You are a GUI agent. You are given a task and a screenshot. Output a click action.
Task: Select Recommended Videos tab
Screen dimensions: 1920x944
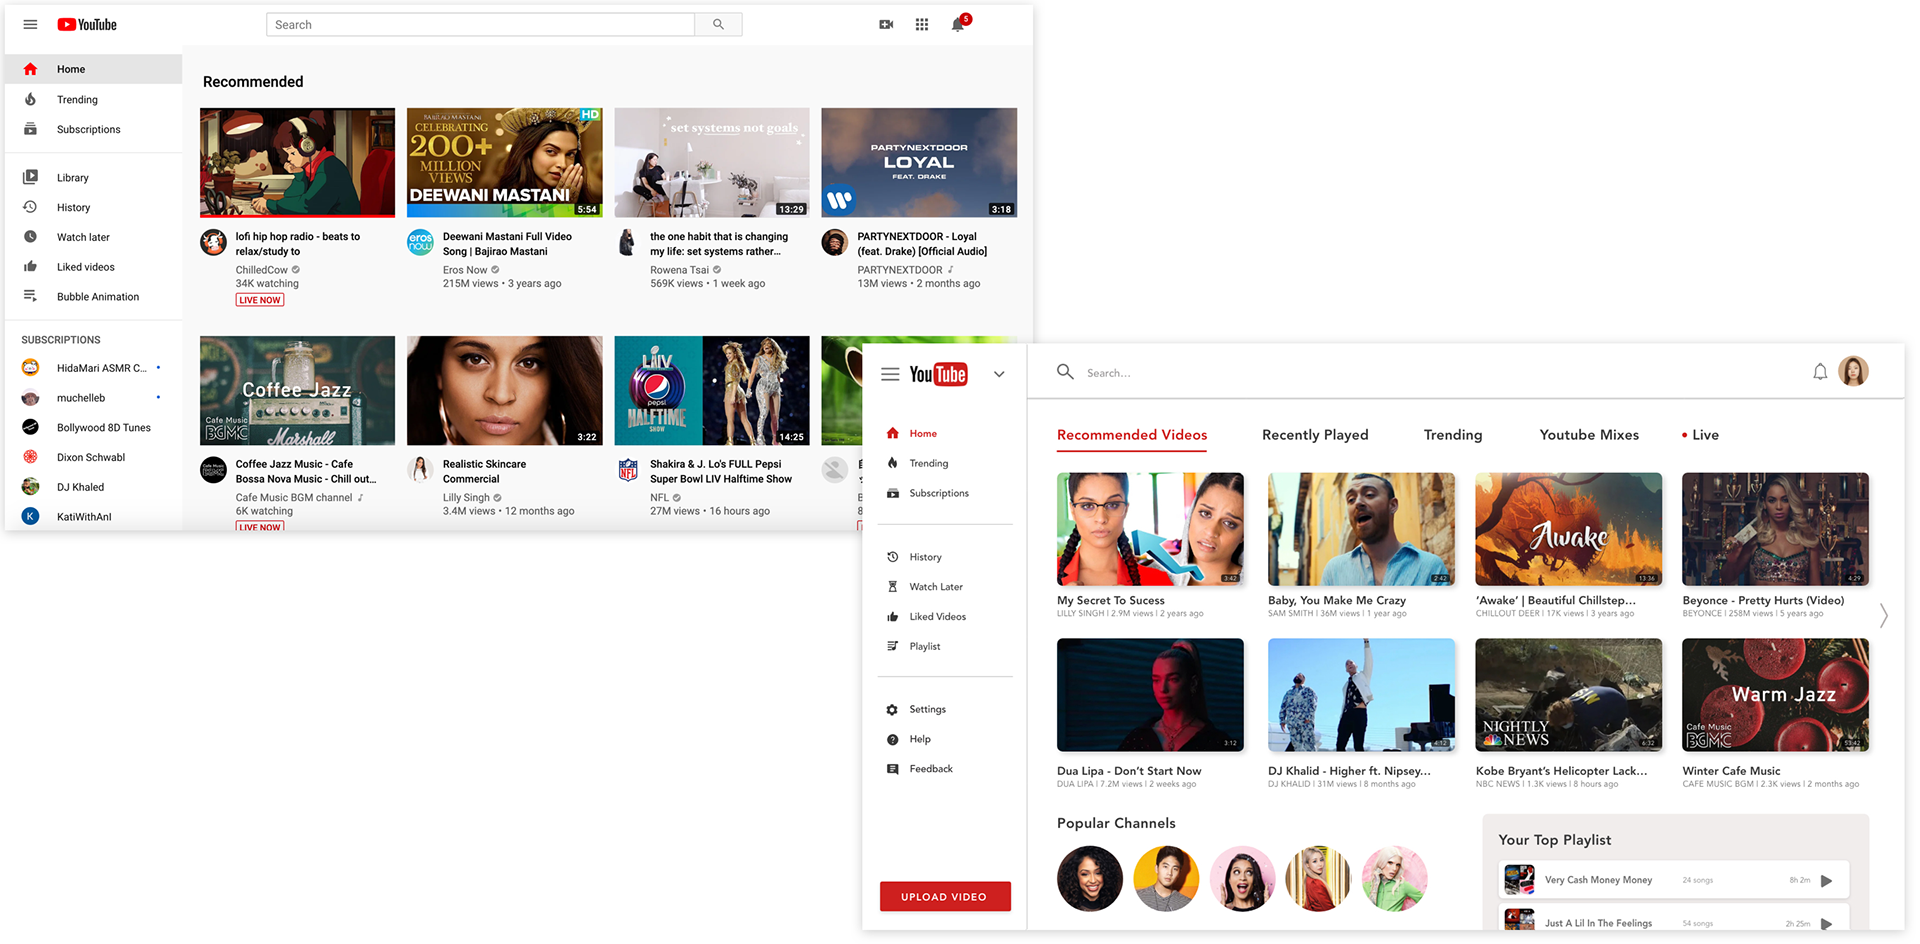click(x=1132, y=435)
